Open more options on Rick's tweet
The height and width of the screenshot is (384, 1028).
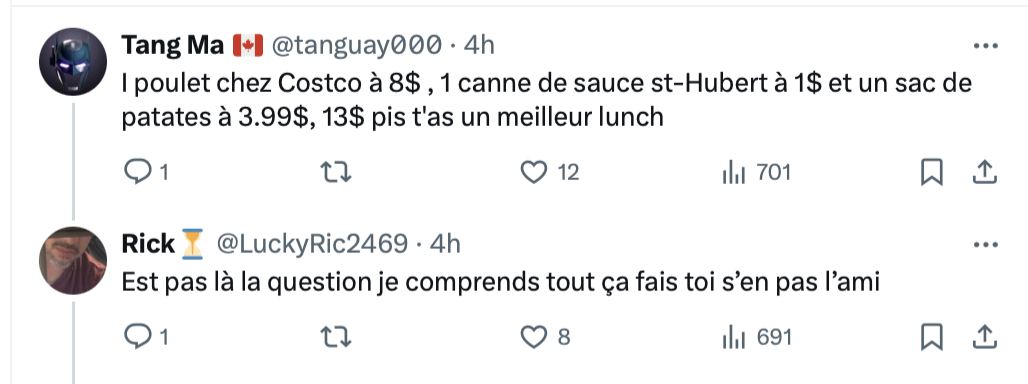click(x=985, y=245)
